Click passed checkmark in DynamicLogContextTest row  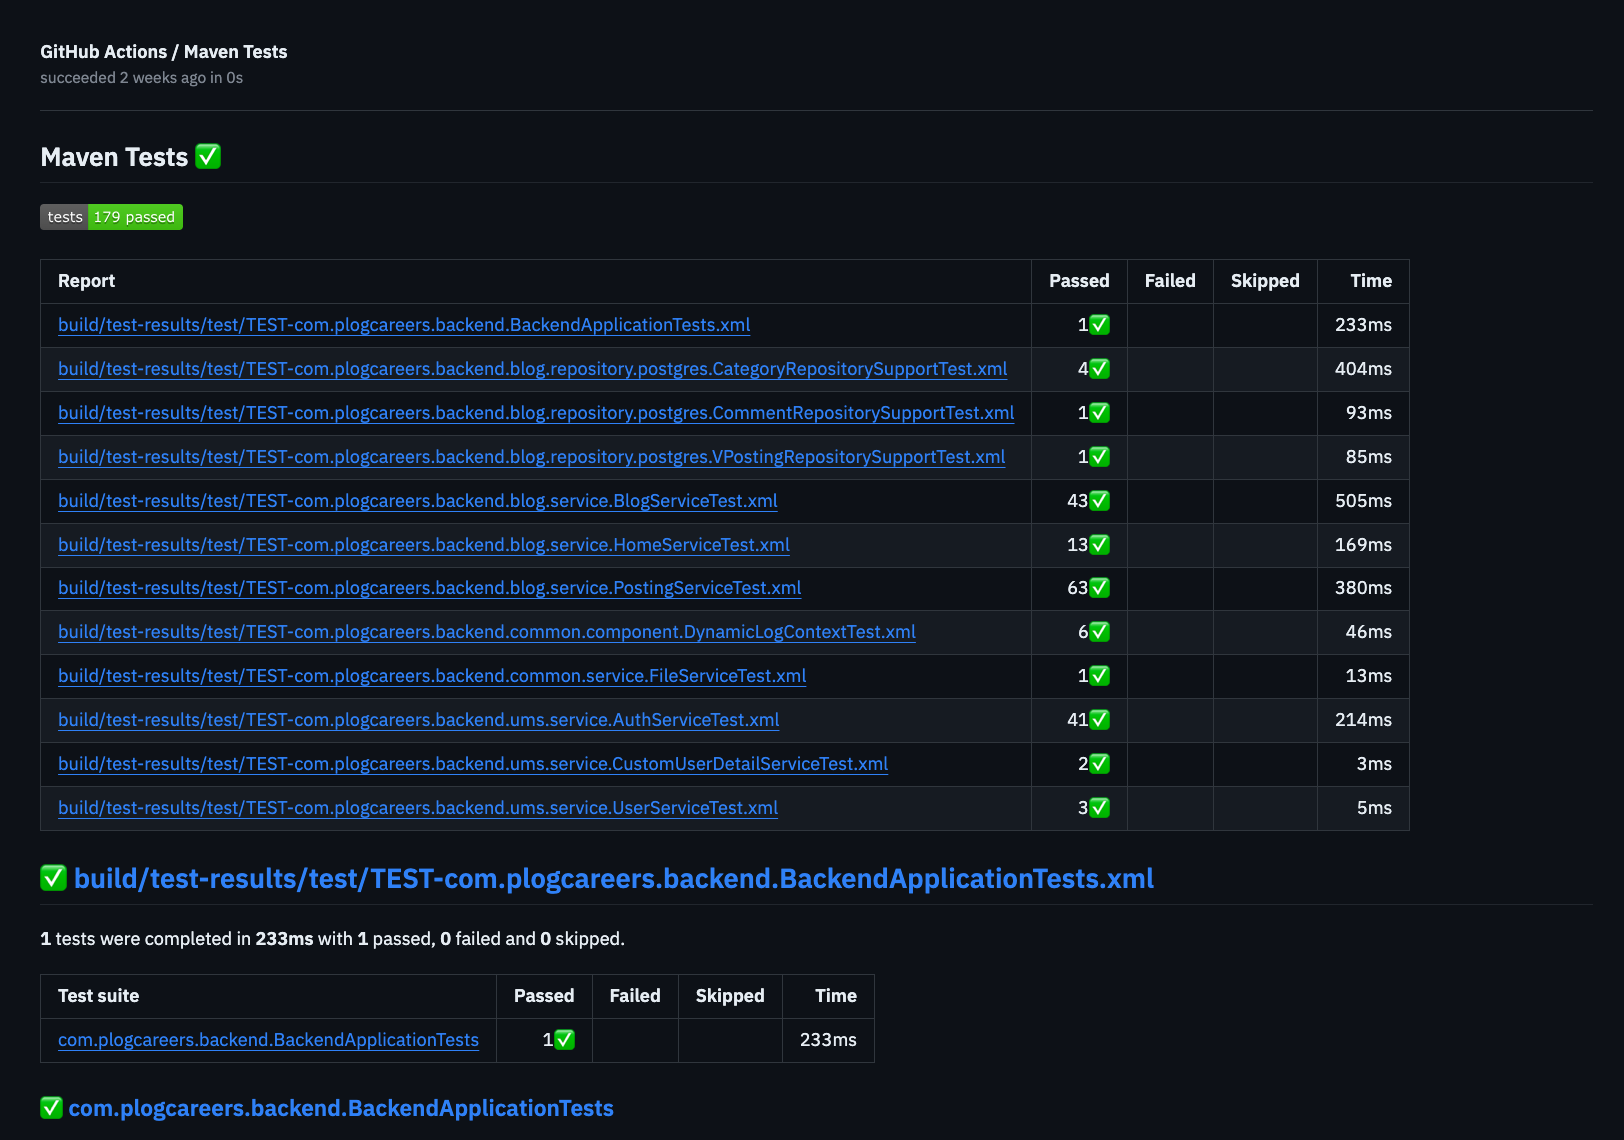[1099, 632]
